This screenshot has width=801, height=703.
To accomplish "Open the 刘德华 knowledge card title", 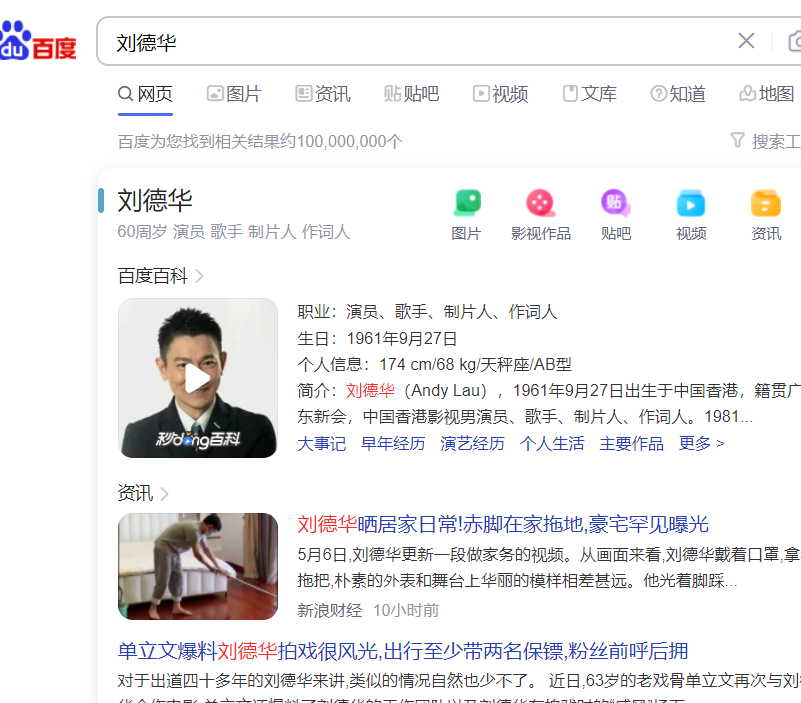I will coord(155,200).
